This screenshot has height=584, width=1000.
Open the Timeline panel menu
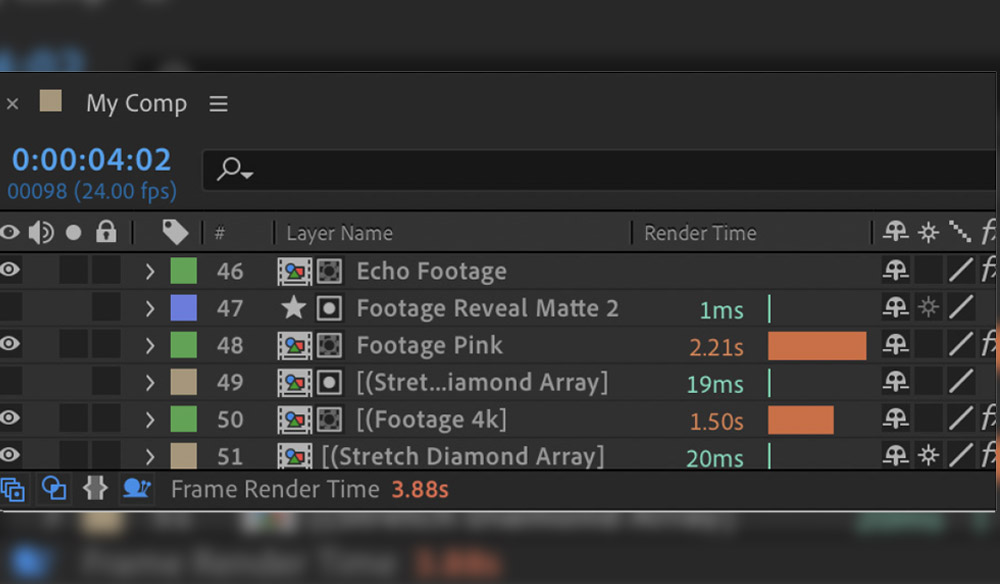click(x=218, y=103)
